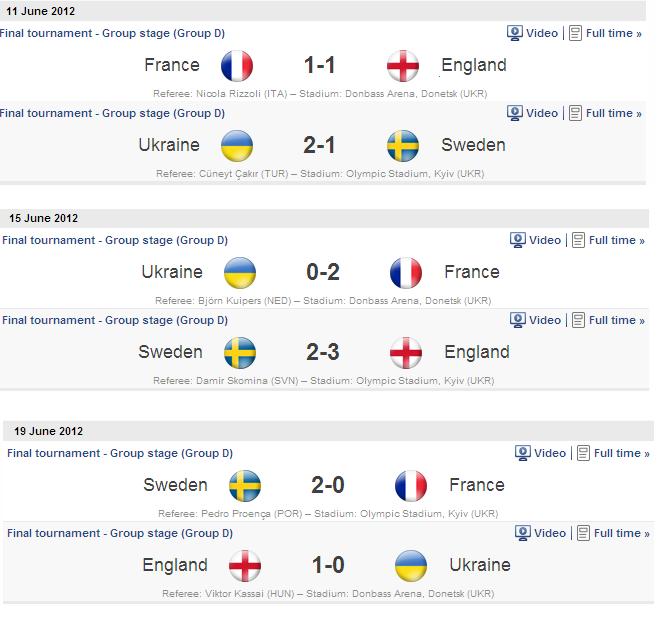Open Group D link above Sweden 2-0 France
Screen dimensions: 657x644
click(120, 453)
